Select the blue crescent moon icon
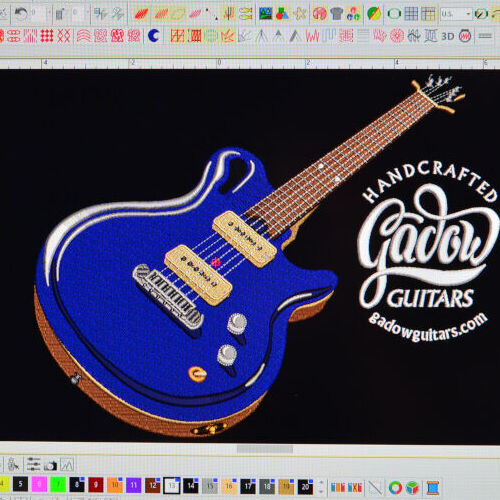This screenshot has width=500, height=500. (153, 36)
